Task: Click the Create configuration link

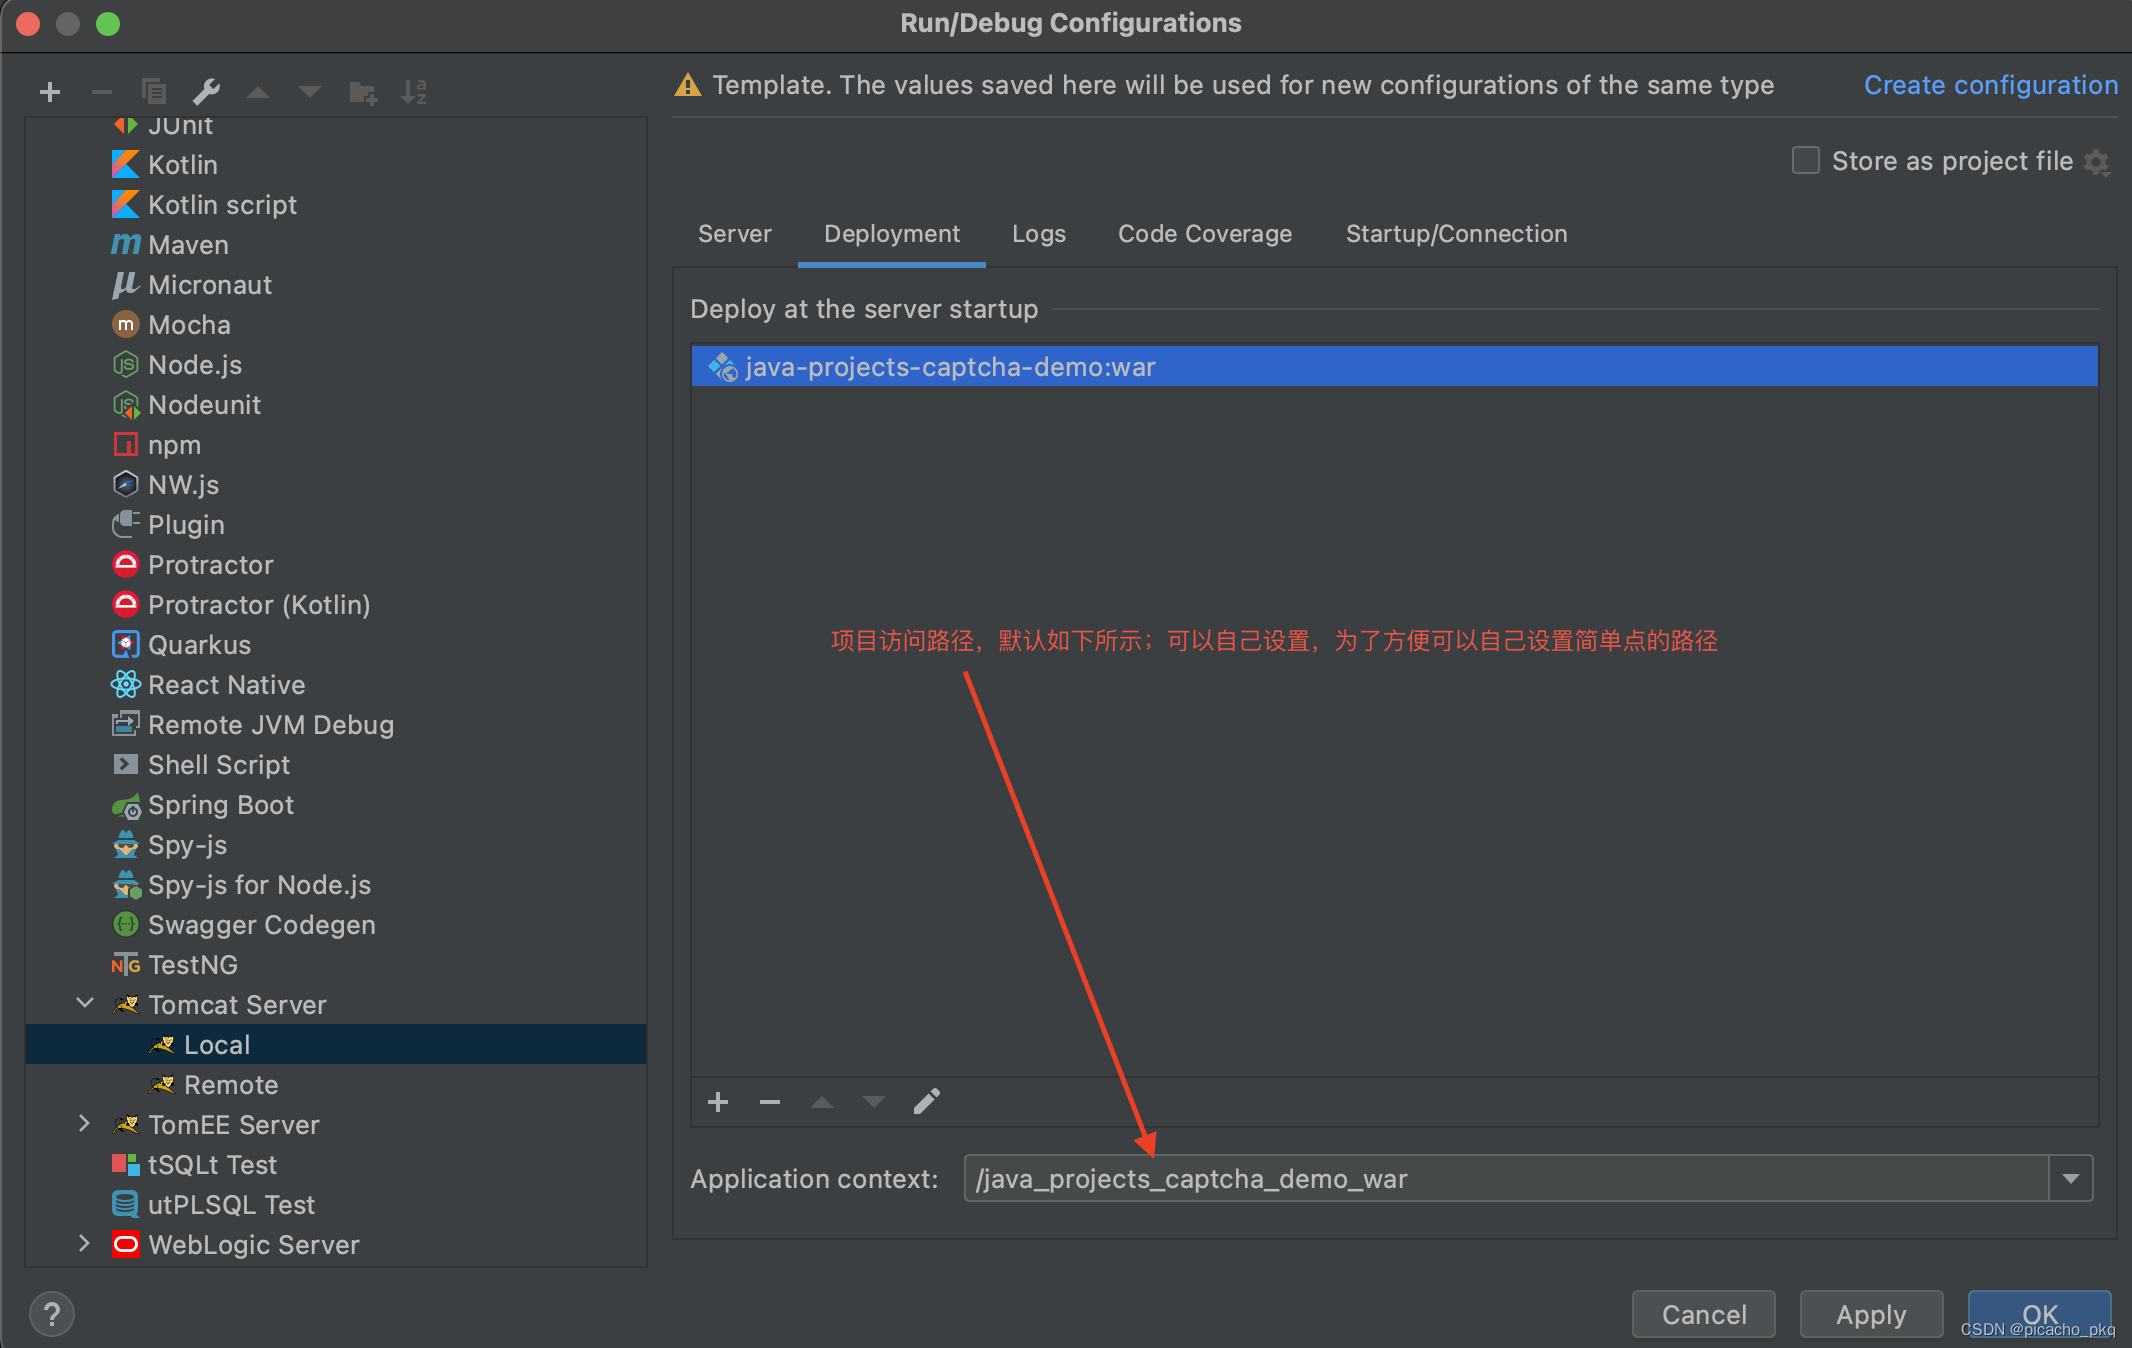Action: point(1991,85)
